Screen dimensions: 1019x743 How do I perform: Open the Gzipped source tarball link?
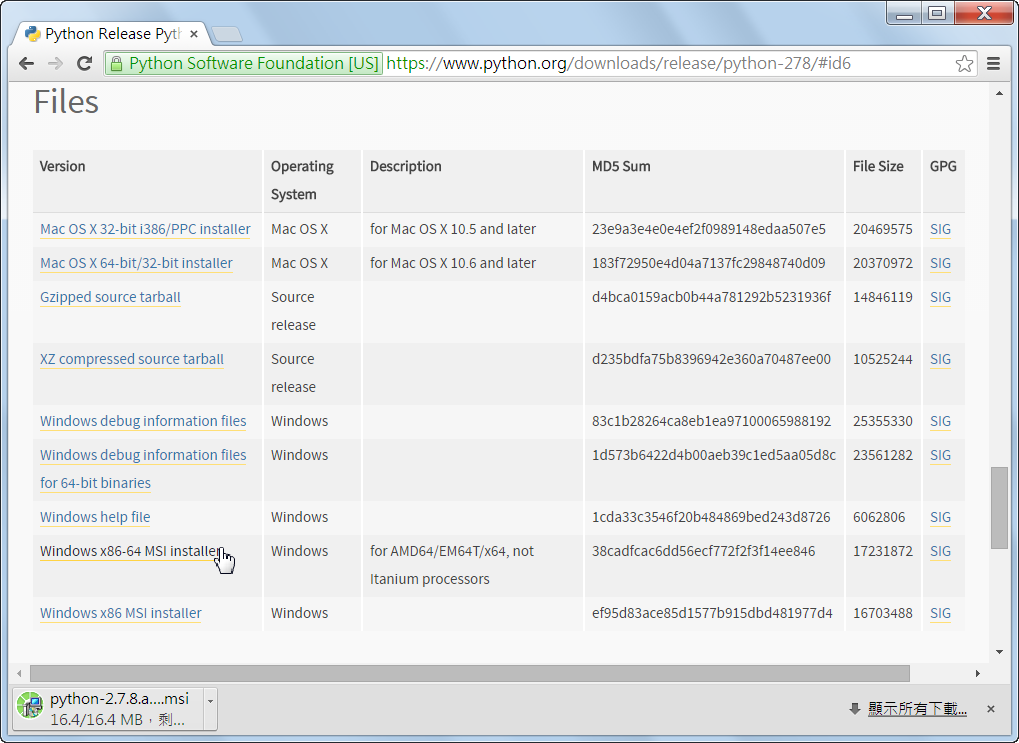pos(110,297)
